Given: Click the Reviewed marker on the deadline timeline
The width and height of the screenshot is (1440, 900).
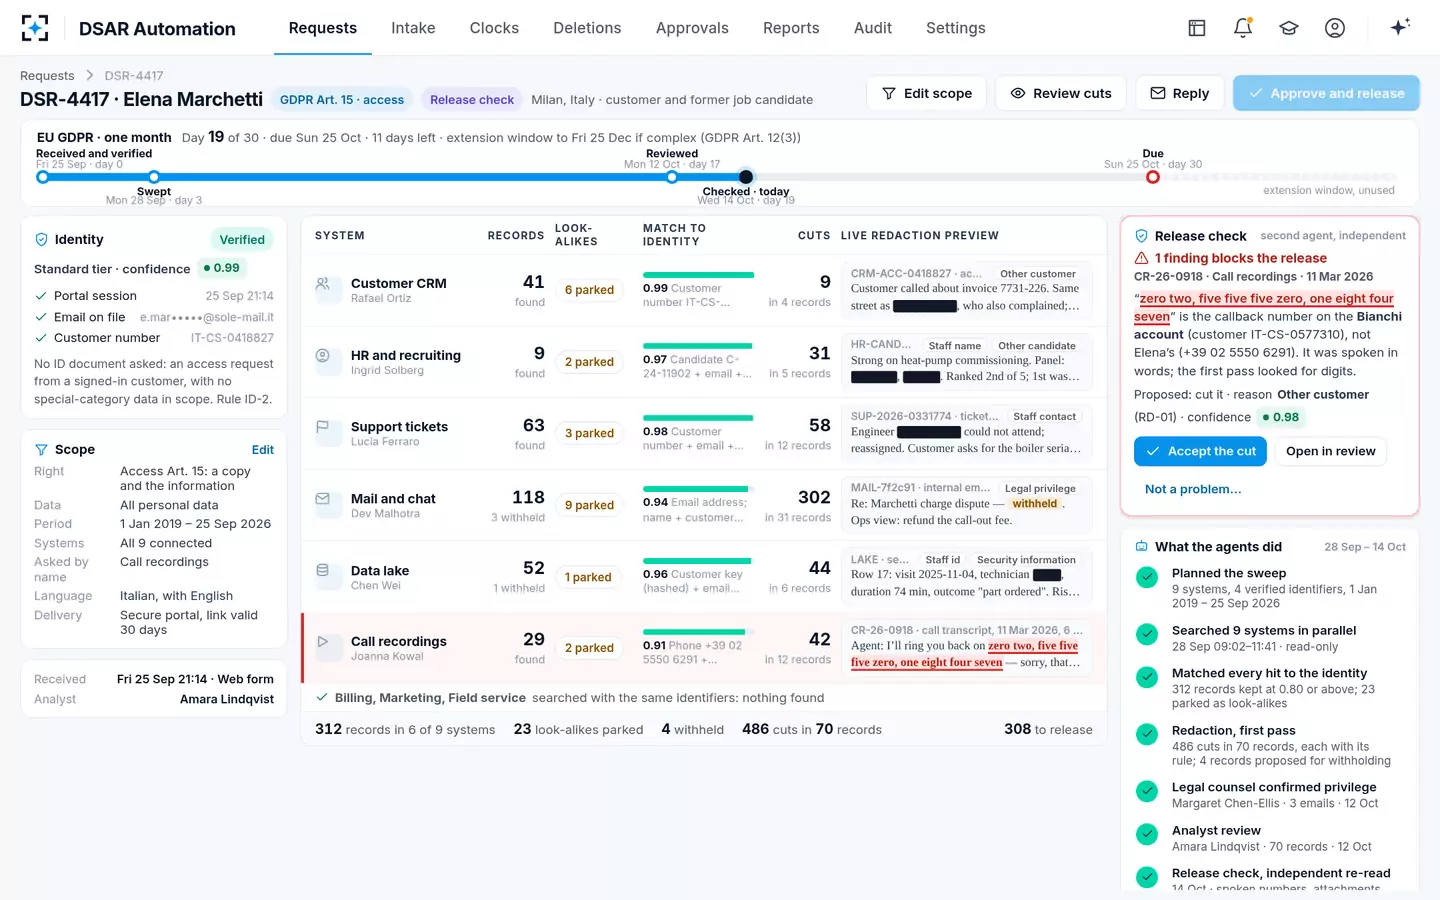Looking at the screenshot, I should (x=672, y=177).
